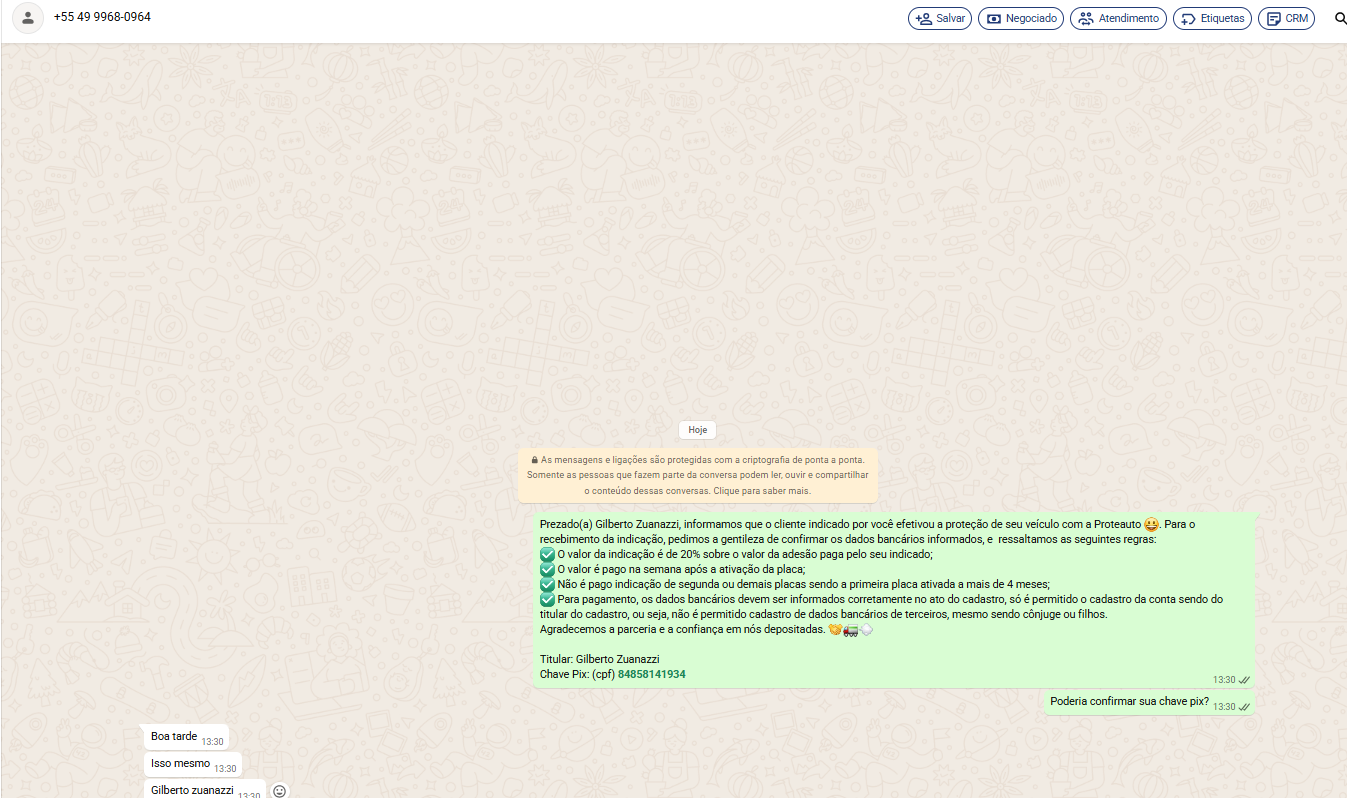Select the "Boa tarde" message bubble
The image size is (1347, 798).
(x=174, y=737)
